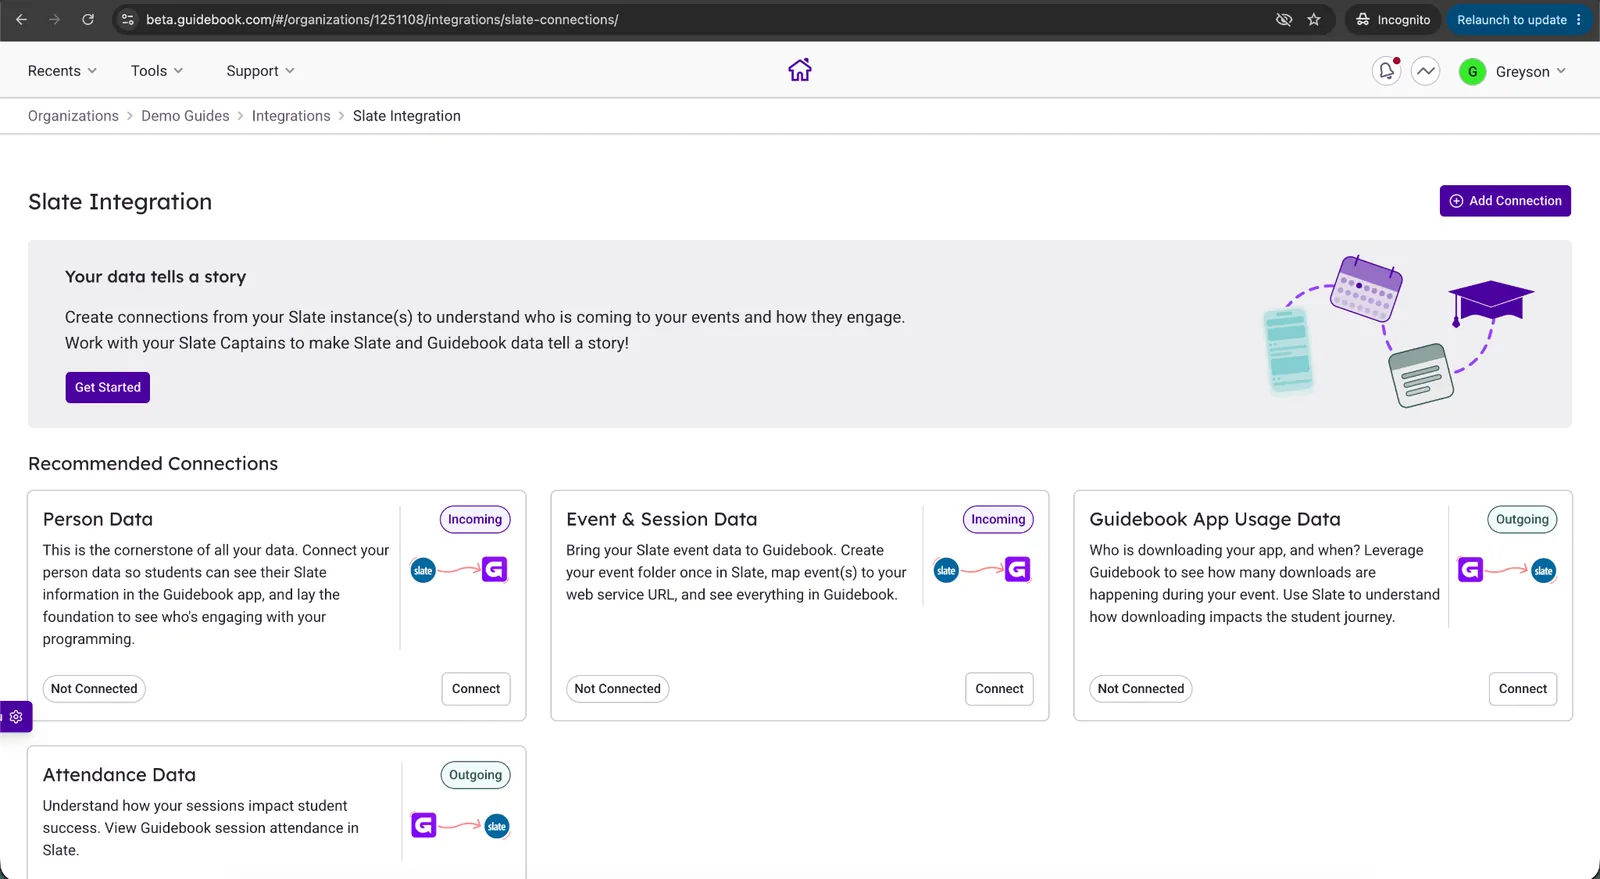Connect Guidebook App Usage Data
Viewport: 1600px width, 879px height.
click(1523, 689)
